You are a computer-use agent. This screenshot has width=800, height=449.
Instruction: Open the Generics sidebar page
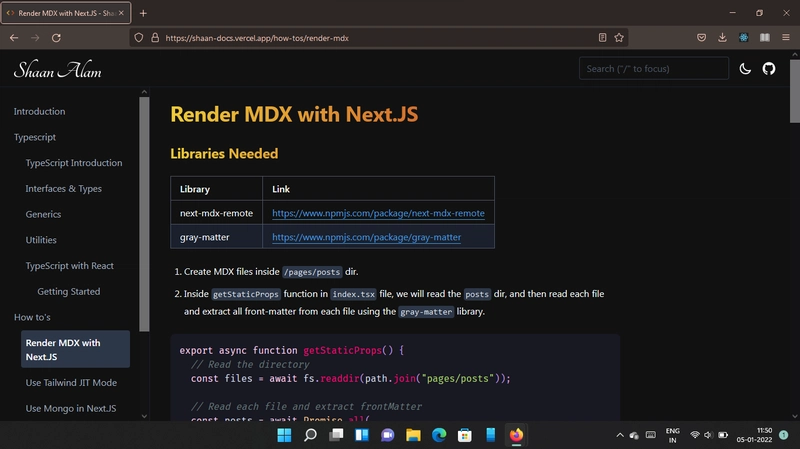coord(43,214)
